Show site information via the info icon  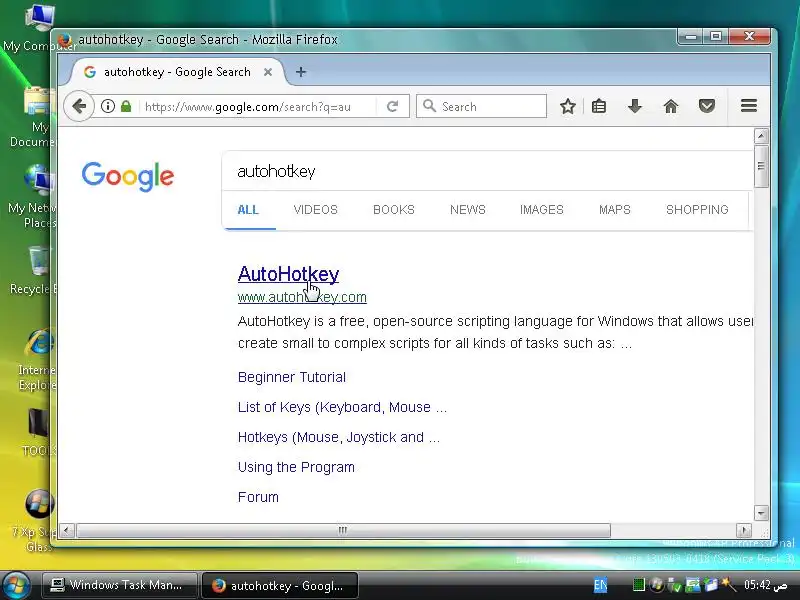(x=108, y=106)
